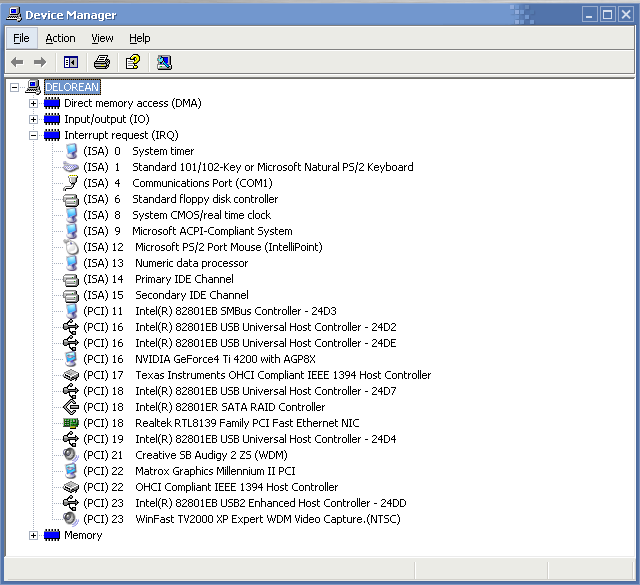Screen dimensions: 640x585
Task: Click the Interrupt request chip icon
Action: coord(52,135)
